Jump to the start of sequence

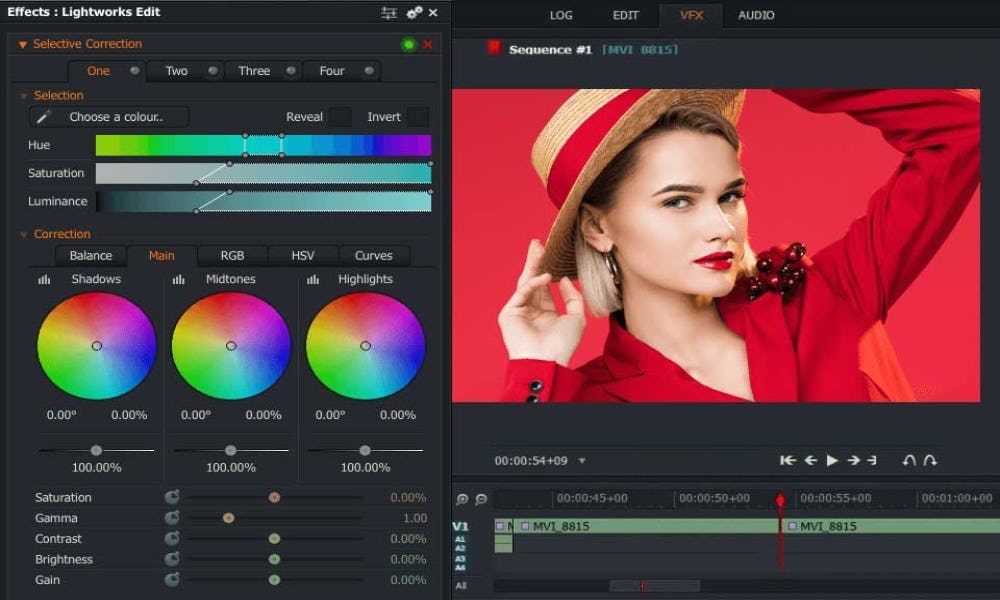[x=788, y=461]
